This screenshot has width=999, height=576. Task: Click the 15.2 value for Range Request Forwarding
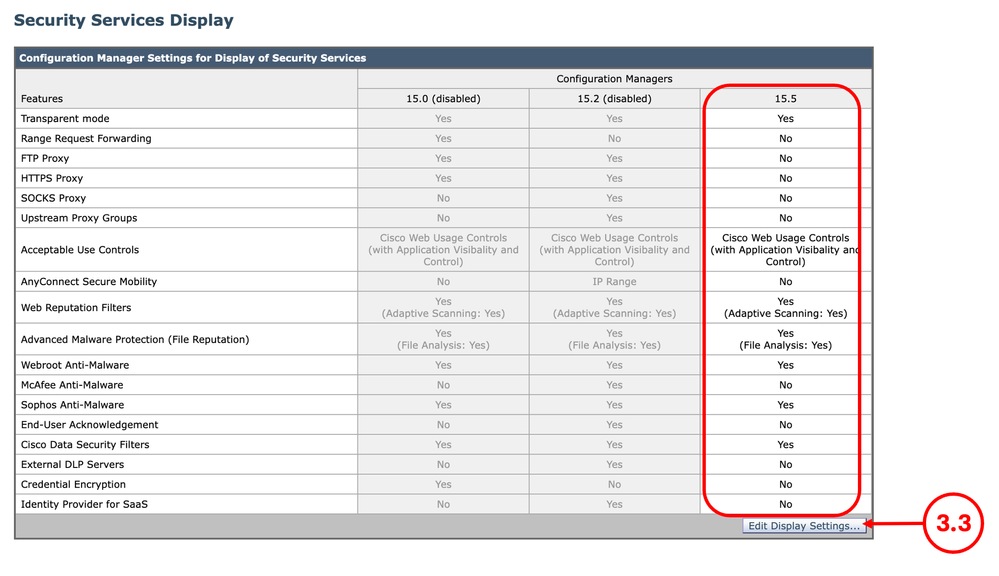coord(614,138)
